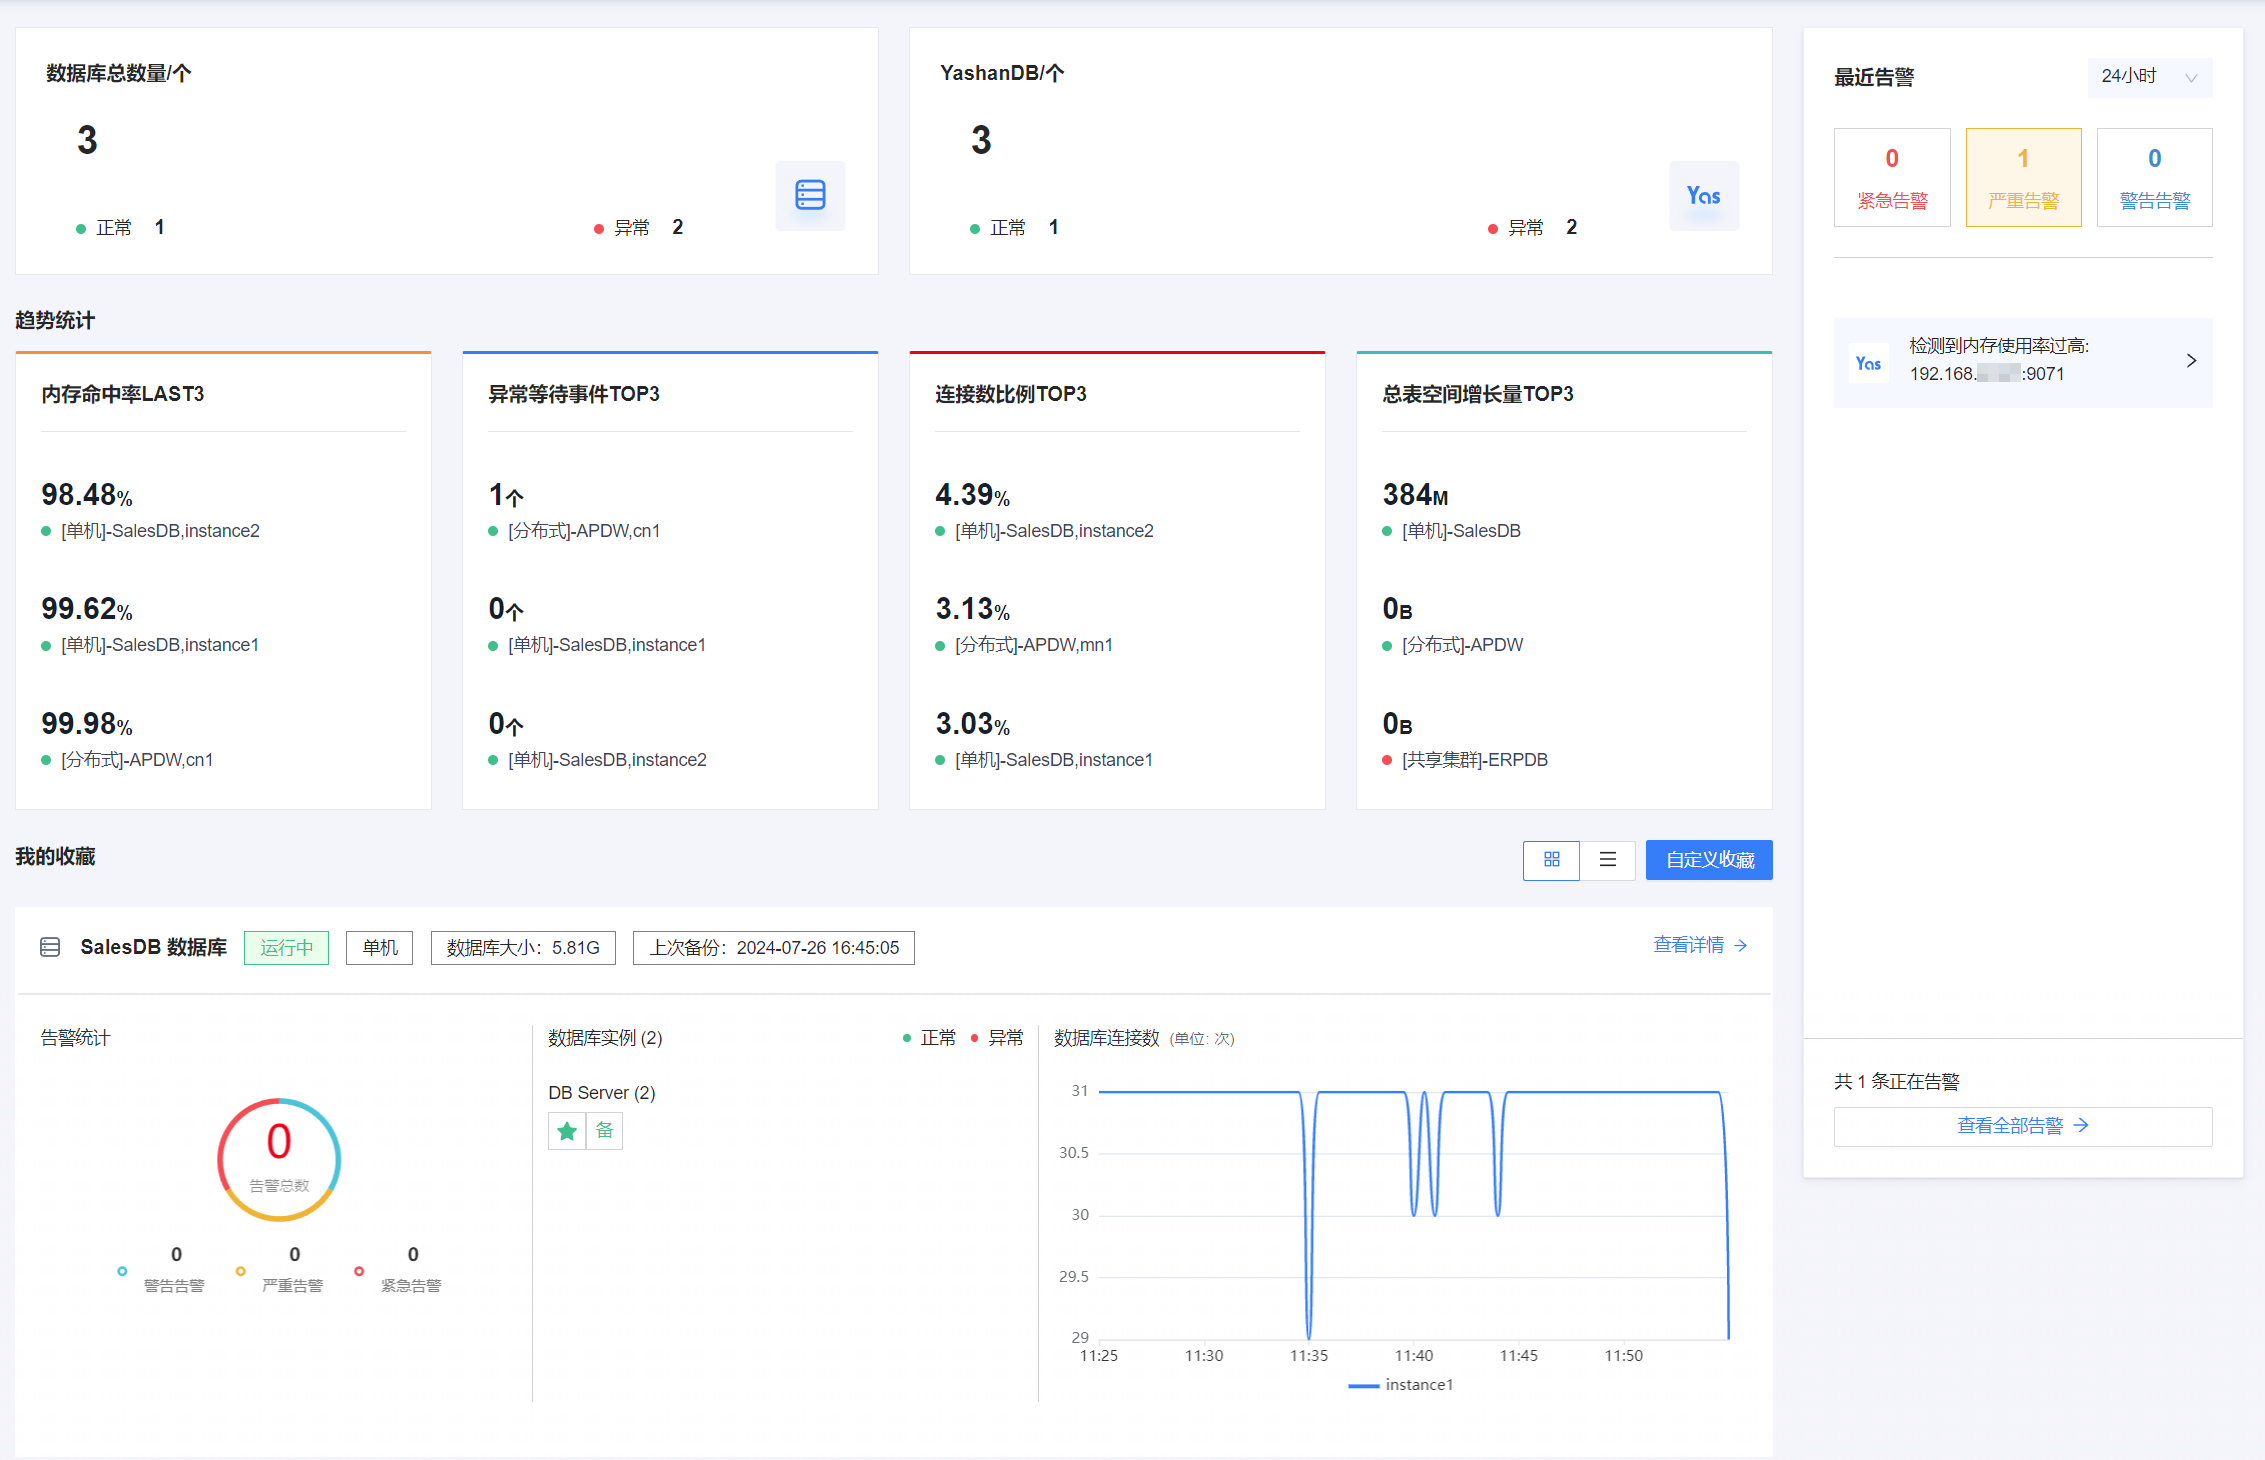
Task: Click the 连接数比例TOP3 card title
Action: (1011, 394)
